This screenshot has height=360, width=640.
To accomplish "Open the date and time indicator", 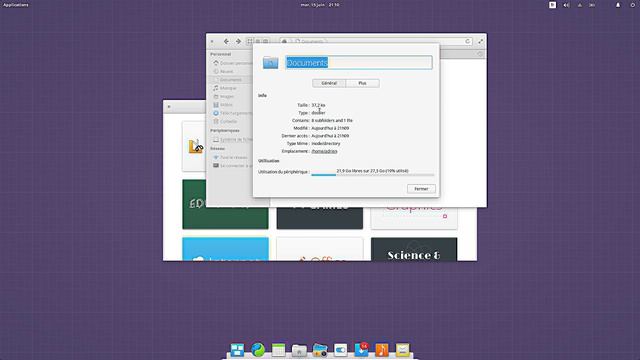I will (x=320, y=5).
